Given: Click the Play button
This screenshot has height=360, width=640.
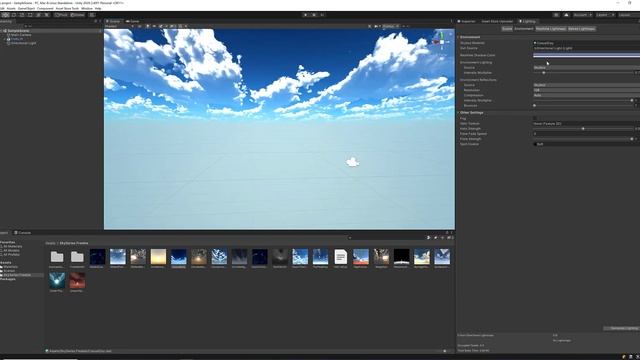Looking at the screenshot, I should point(305,15).
